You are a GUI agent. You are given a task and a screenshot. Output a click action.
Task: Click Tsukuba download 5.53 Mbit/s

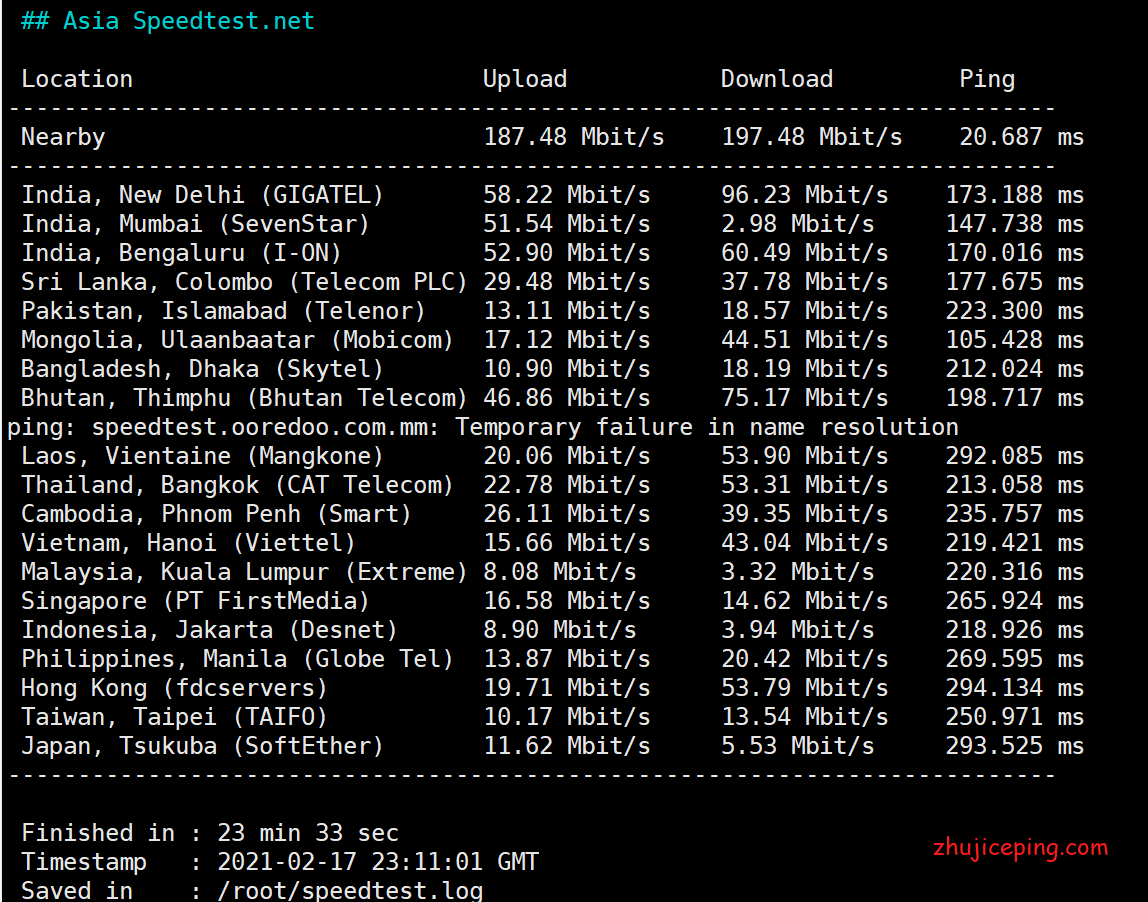point(798,746)
